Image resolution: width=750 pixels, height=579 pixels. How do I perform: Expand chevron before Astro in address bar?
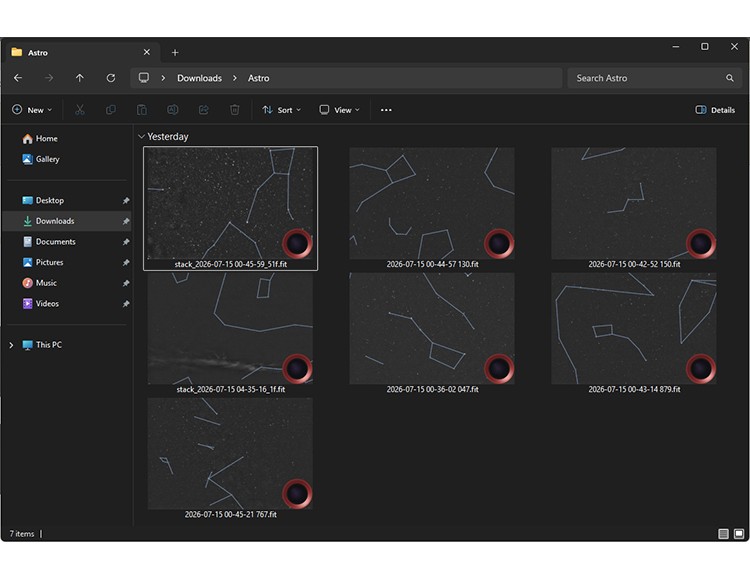pos(235,78)
